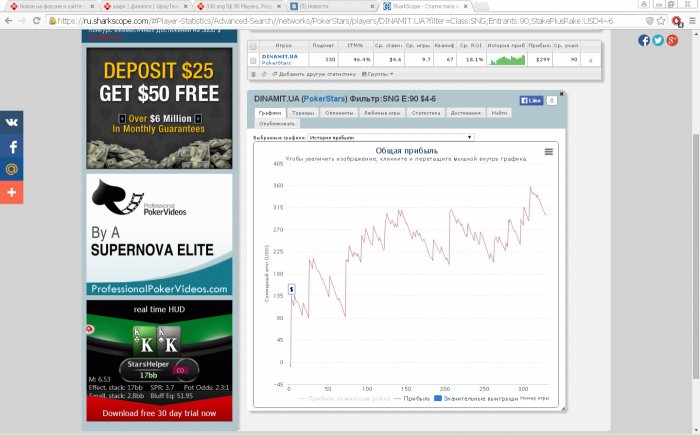Click the Deposit $25 advertisement banner
This screenshot has width=700, height=437.
159,108
